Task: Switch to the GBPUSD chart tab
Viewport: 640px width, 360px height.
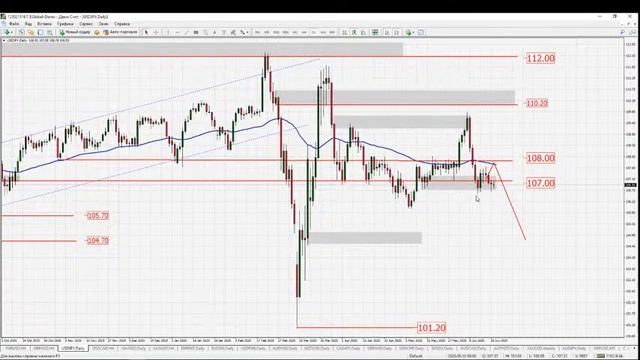Action: point(44,349)
